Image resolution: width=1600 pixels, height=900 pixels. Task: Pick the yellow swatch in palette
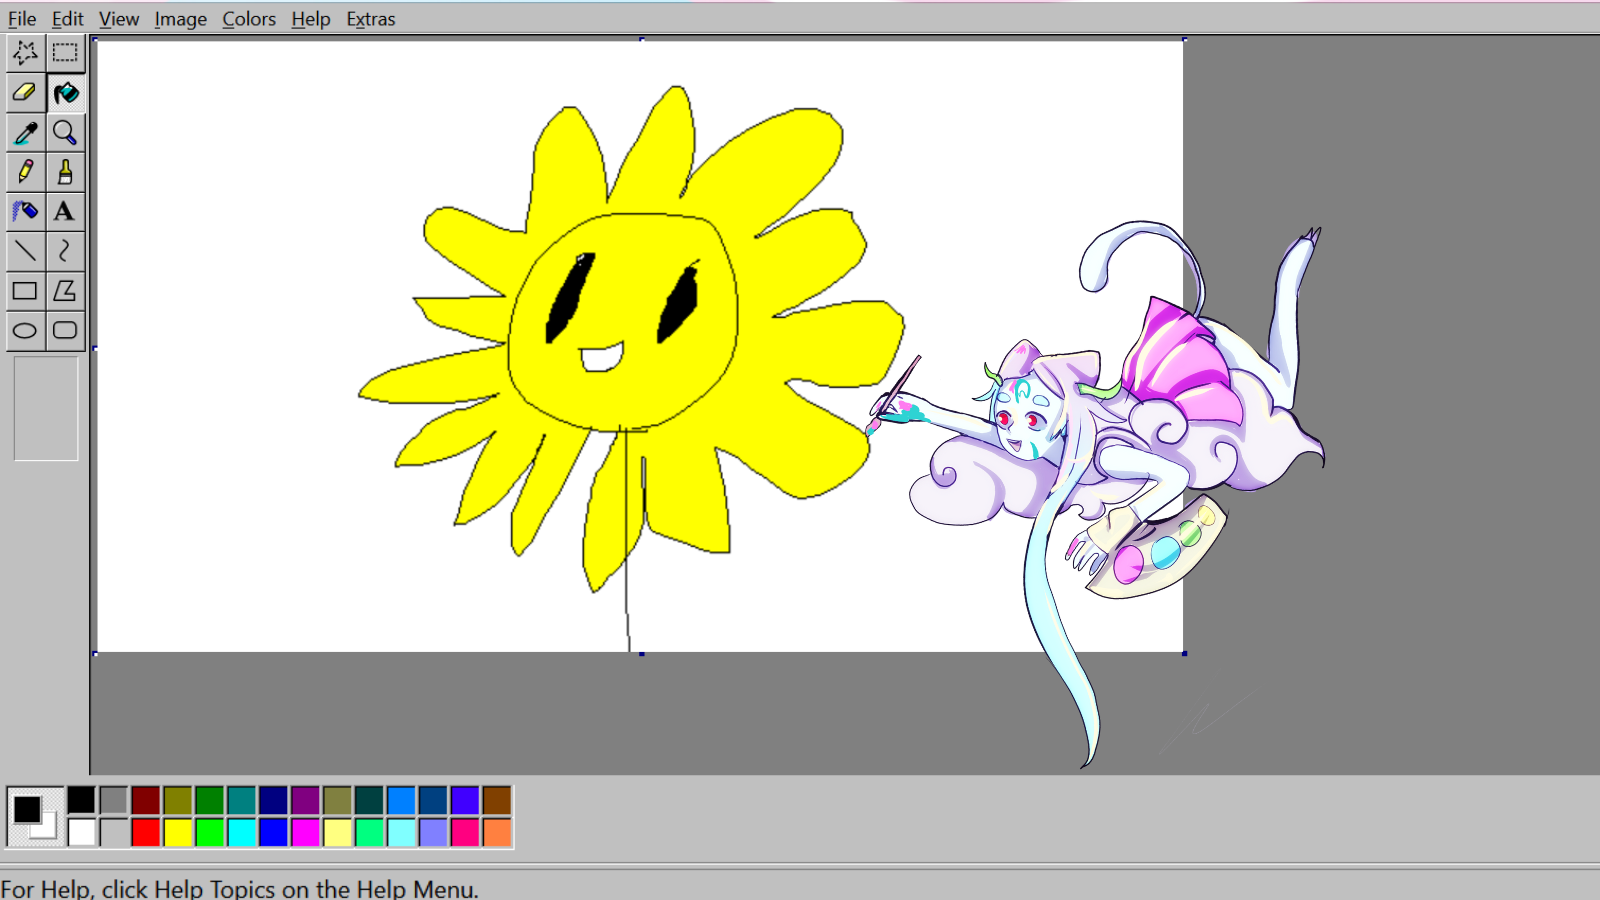click(178, 832)
